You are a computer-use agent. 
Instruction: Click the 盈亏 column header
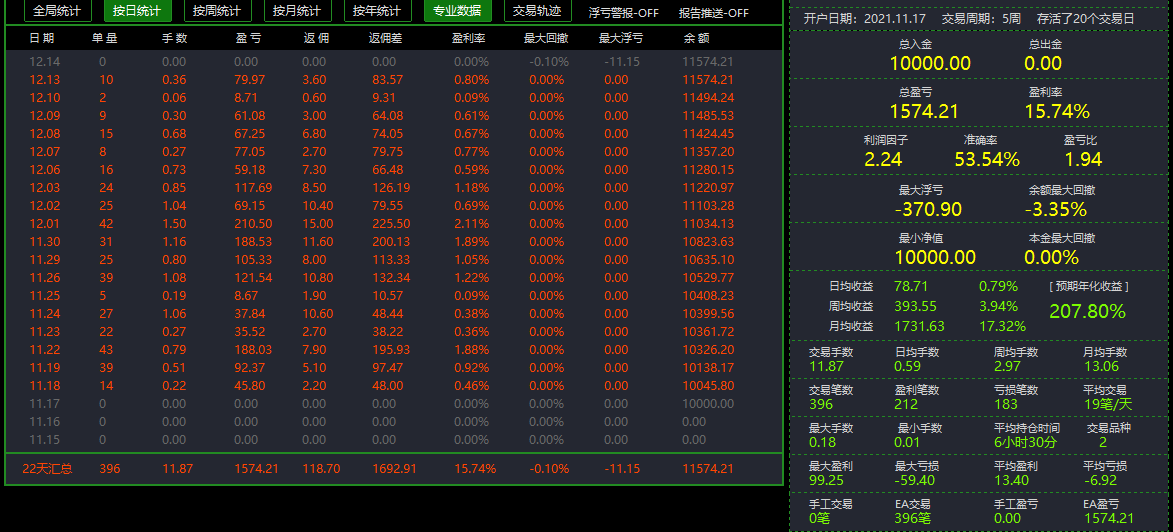point(248,38)
